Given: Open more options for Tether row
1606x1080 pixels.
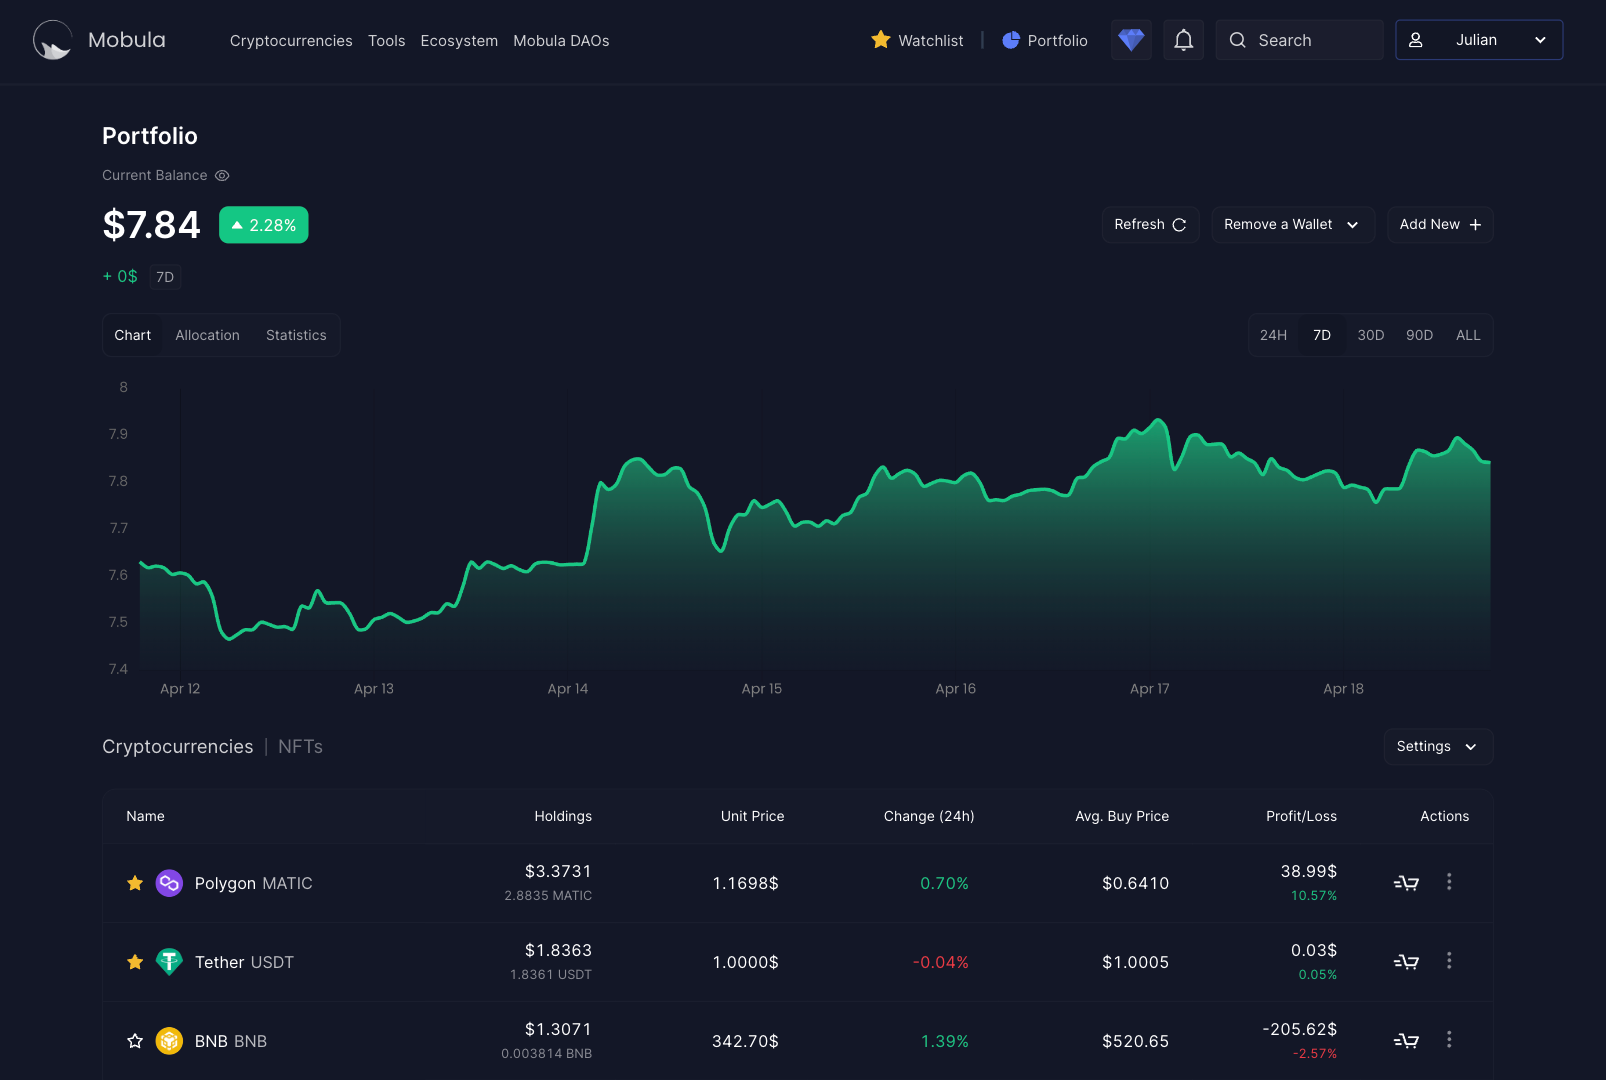Looking at the screenshot, I should (1449, 961).
